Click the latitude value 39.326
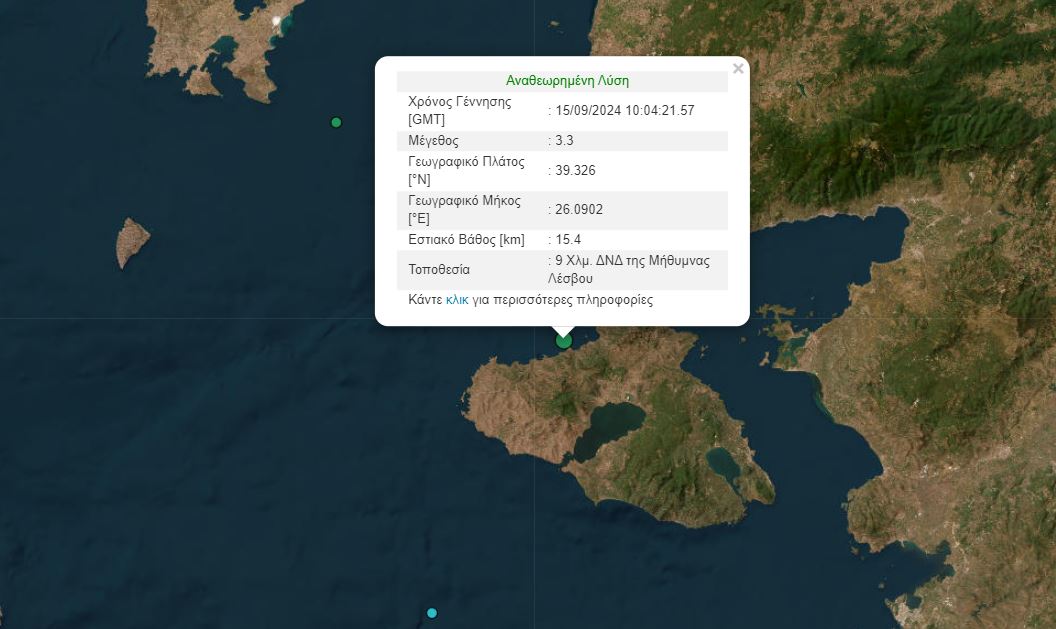The image size is (1056, 629). [x=575, y=171]
